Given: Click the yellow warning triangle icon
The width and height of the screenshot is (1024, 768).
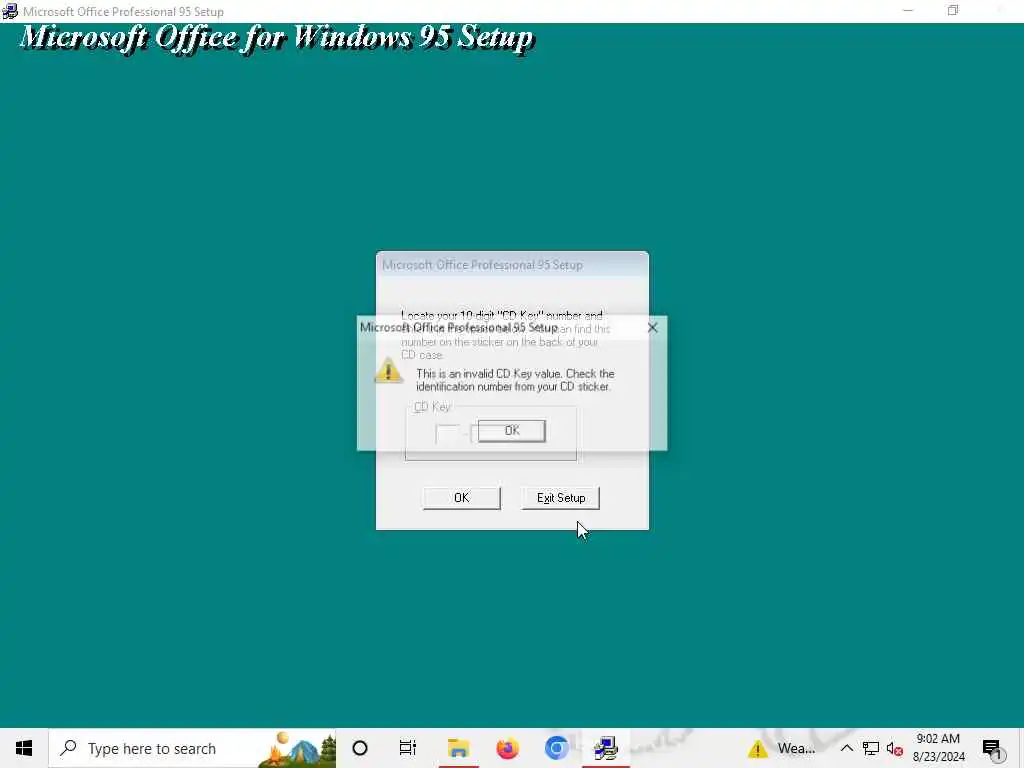Looking at the screenshot, I should point(389,370).
